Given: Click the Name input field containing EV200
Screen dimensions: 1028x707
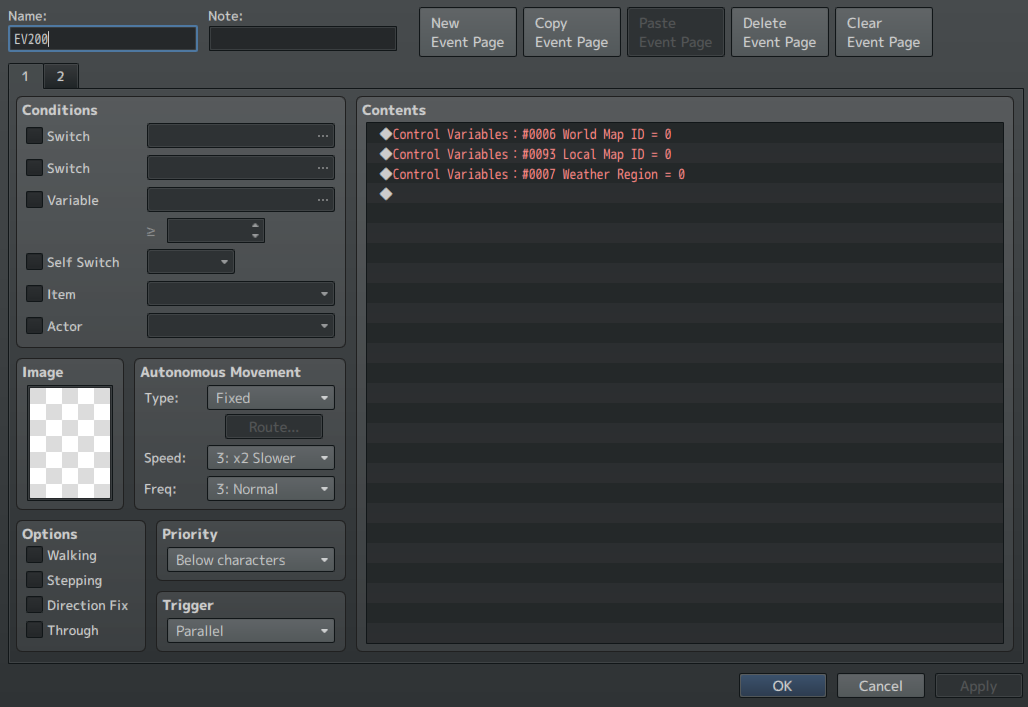Looking at the screenshot, I should [x=103, y=39].
